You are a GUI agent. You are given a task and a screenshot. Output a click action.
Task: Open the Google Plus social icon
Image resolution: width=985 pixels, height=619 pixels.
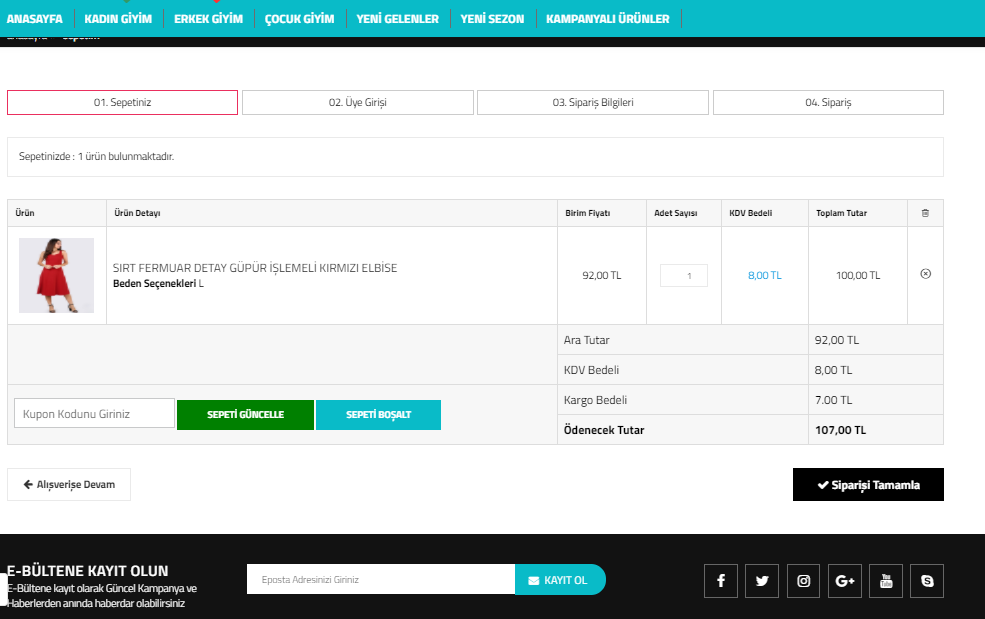[x=845, y=581]
